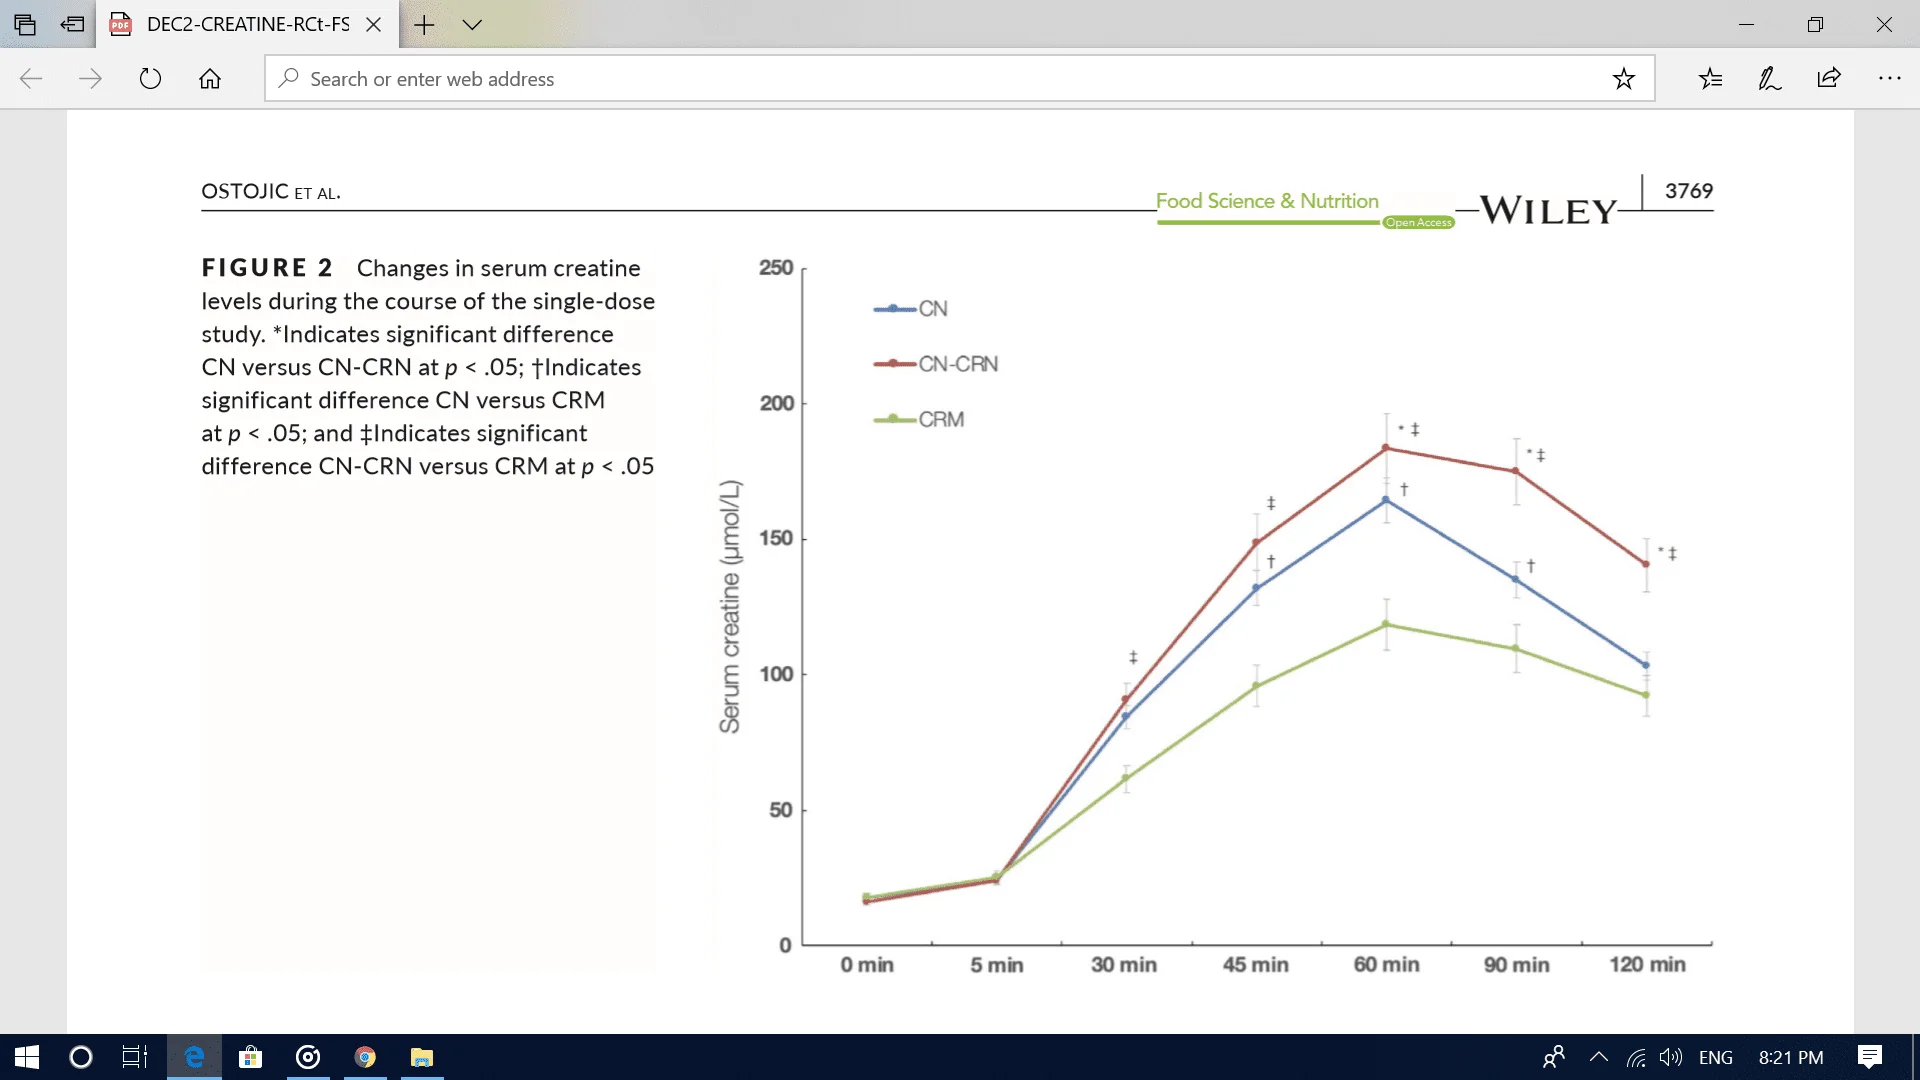1920x1080 pixels.
Task: Click the 60 min x-axis label
Action: point(1386,965)
